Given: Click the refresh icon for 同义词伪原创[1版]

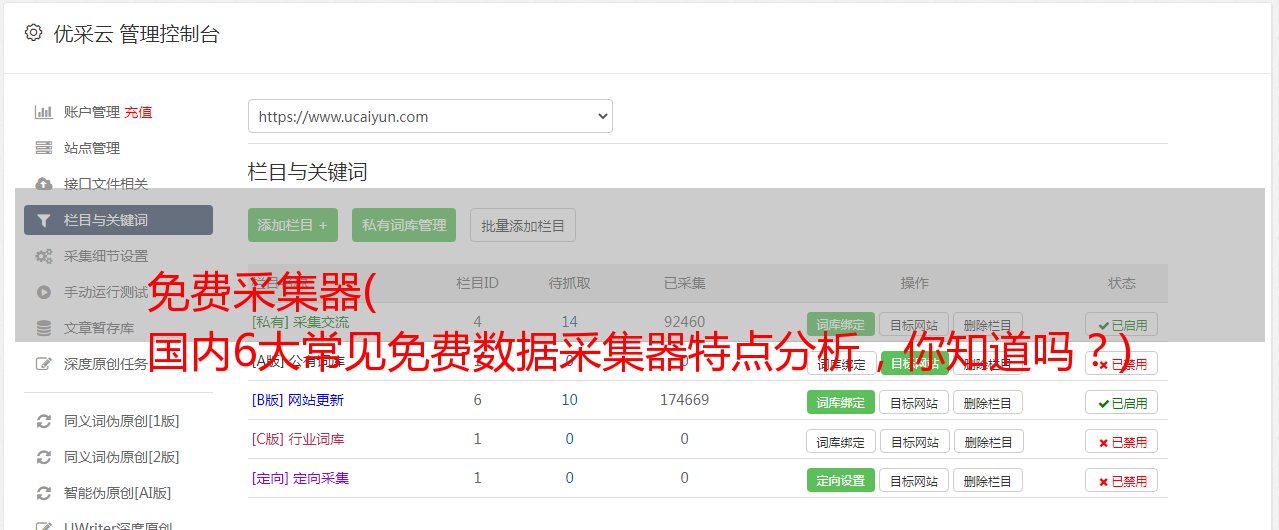Looking at the screenshot, I should [43, 421].
